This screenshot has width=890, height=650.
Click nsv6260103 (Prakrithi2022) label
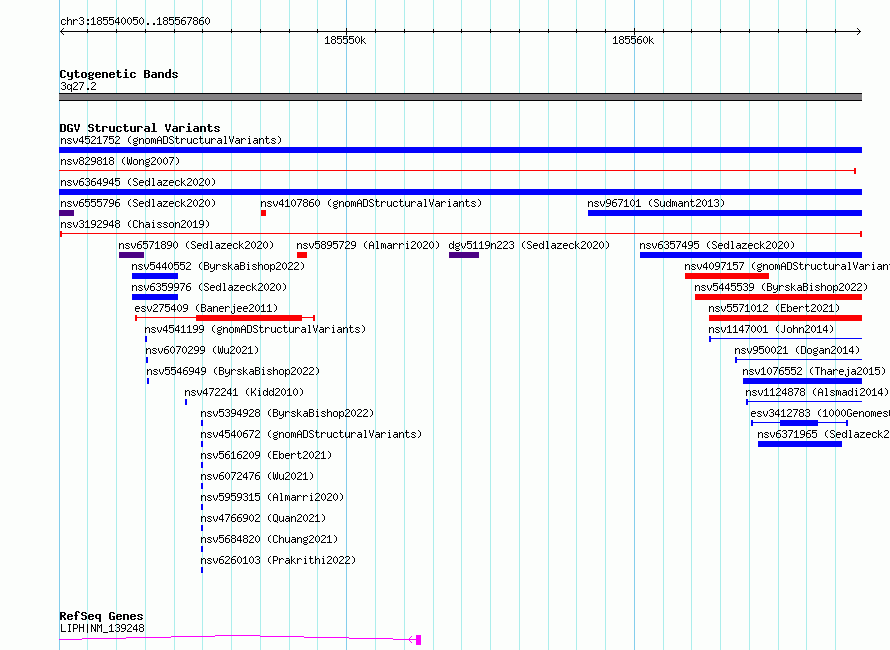(x=278, y=560)
